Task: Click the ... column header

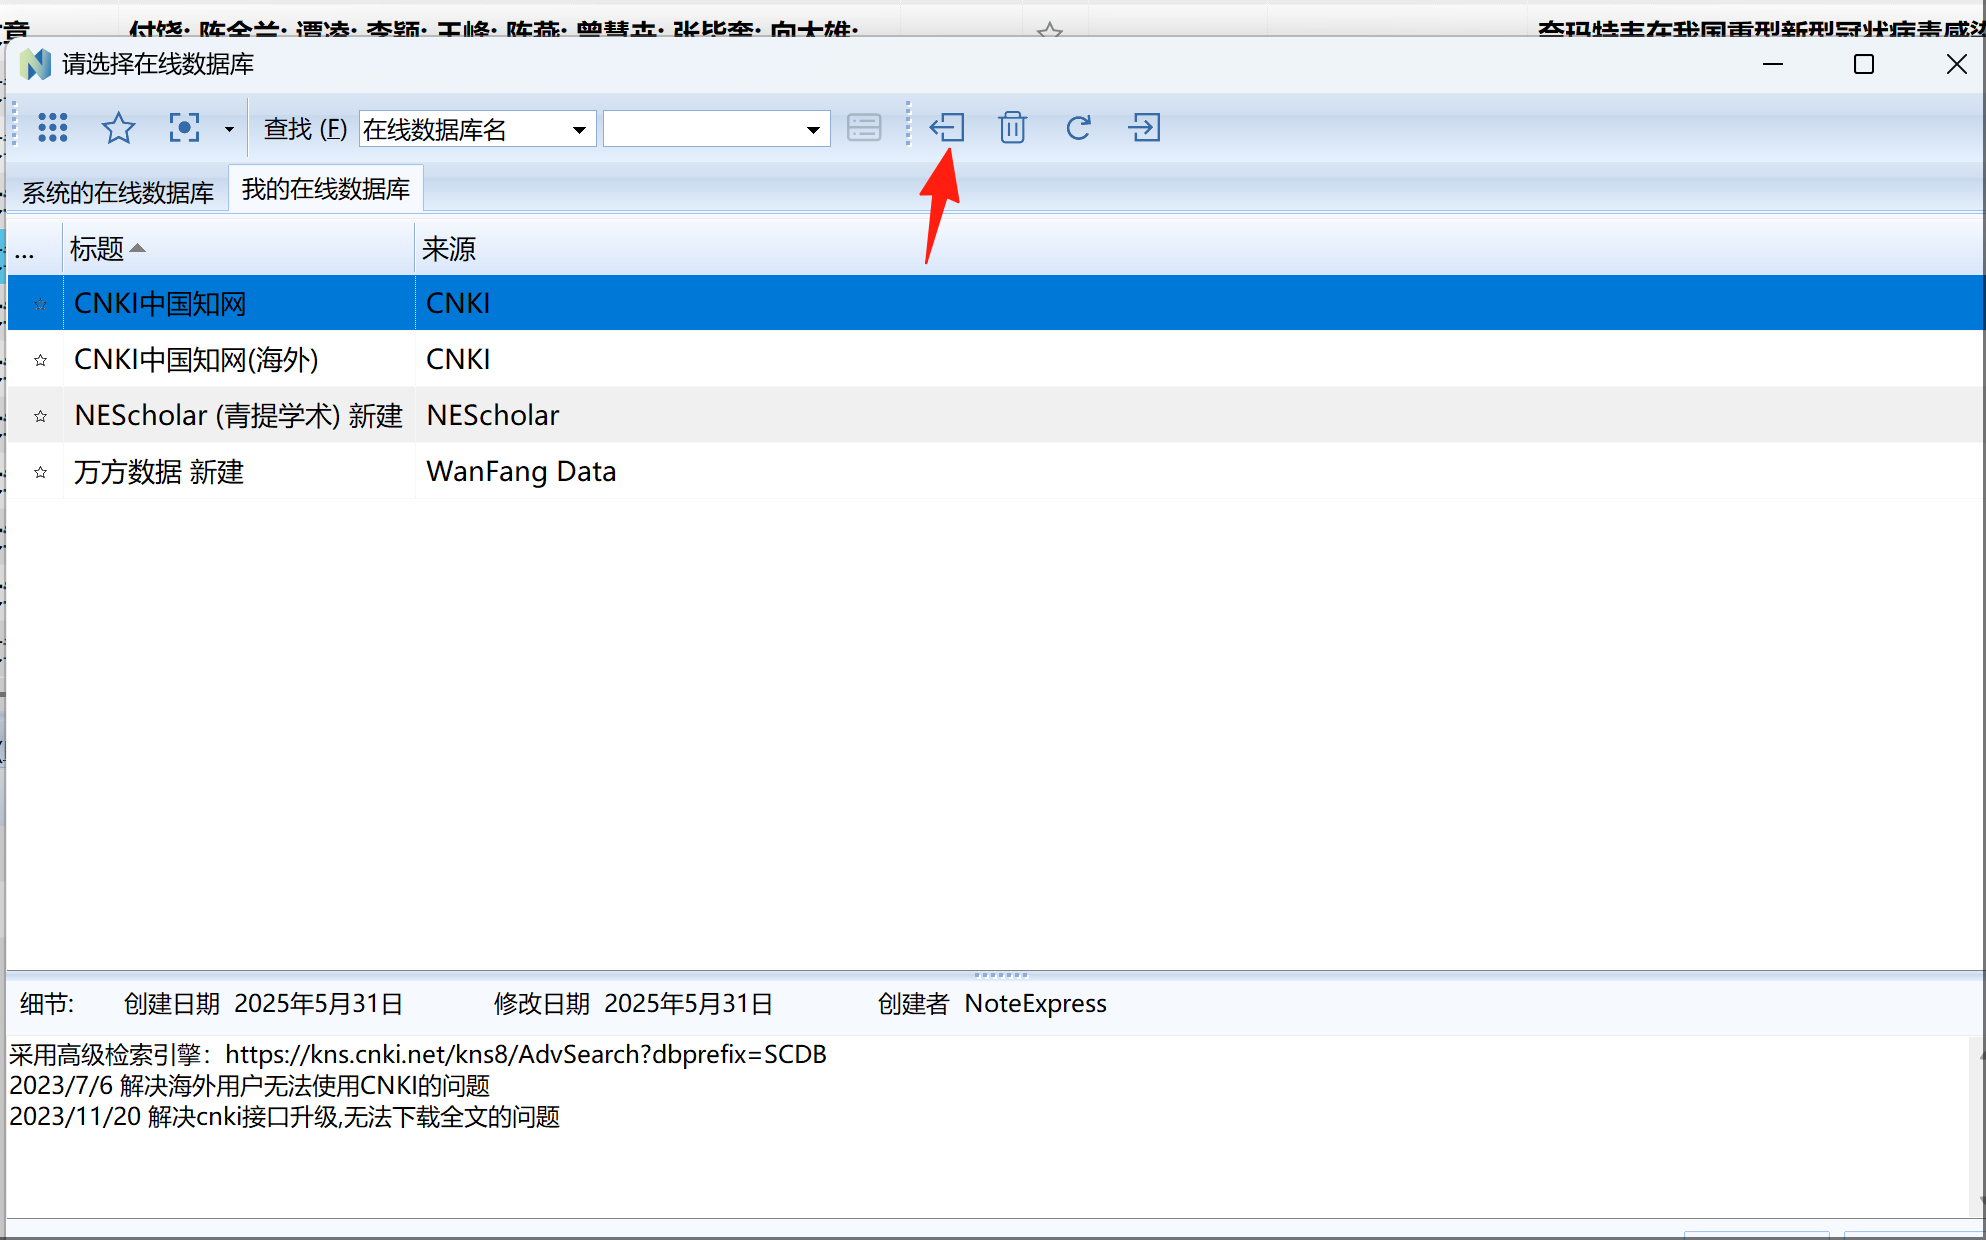Action: 35,249
